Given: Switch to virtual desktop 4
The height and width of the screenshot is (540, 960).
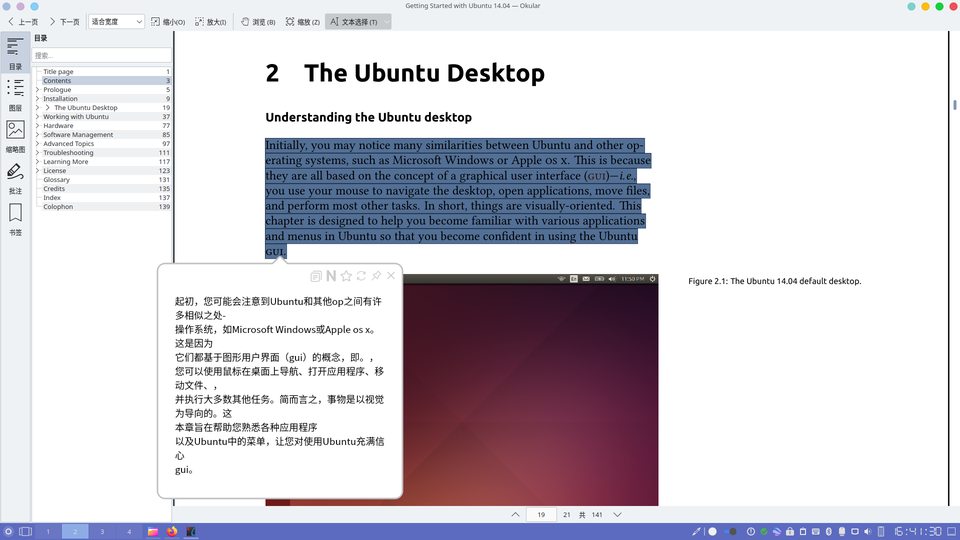Looking at the screenshot, I should 129,531.
